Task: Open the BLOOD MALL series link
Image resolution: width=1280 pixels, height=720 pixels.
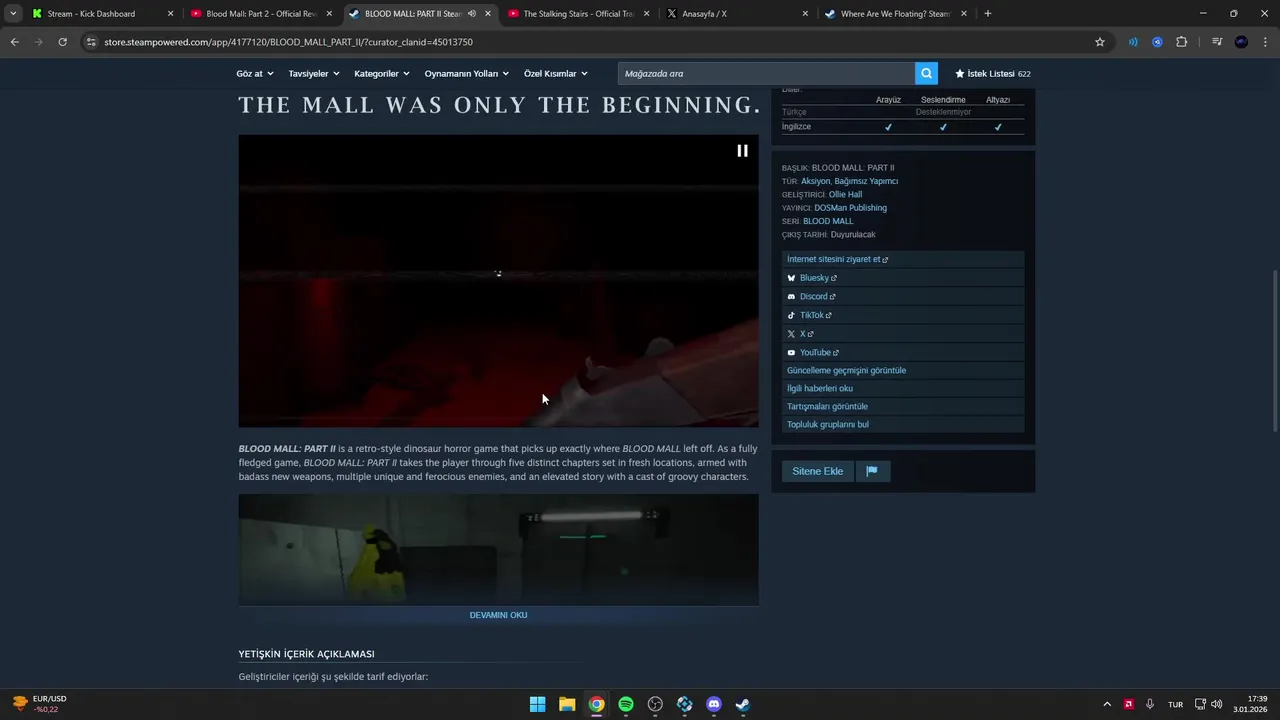Action: tap(828, 221)
